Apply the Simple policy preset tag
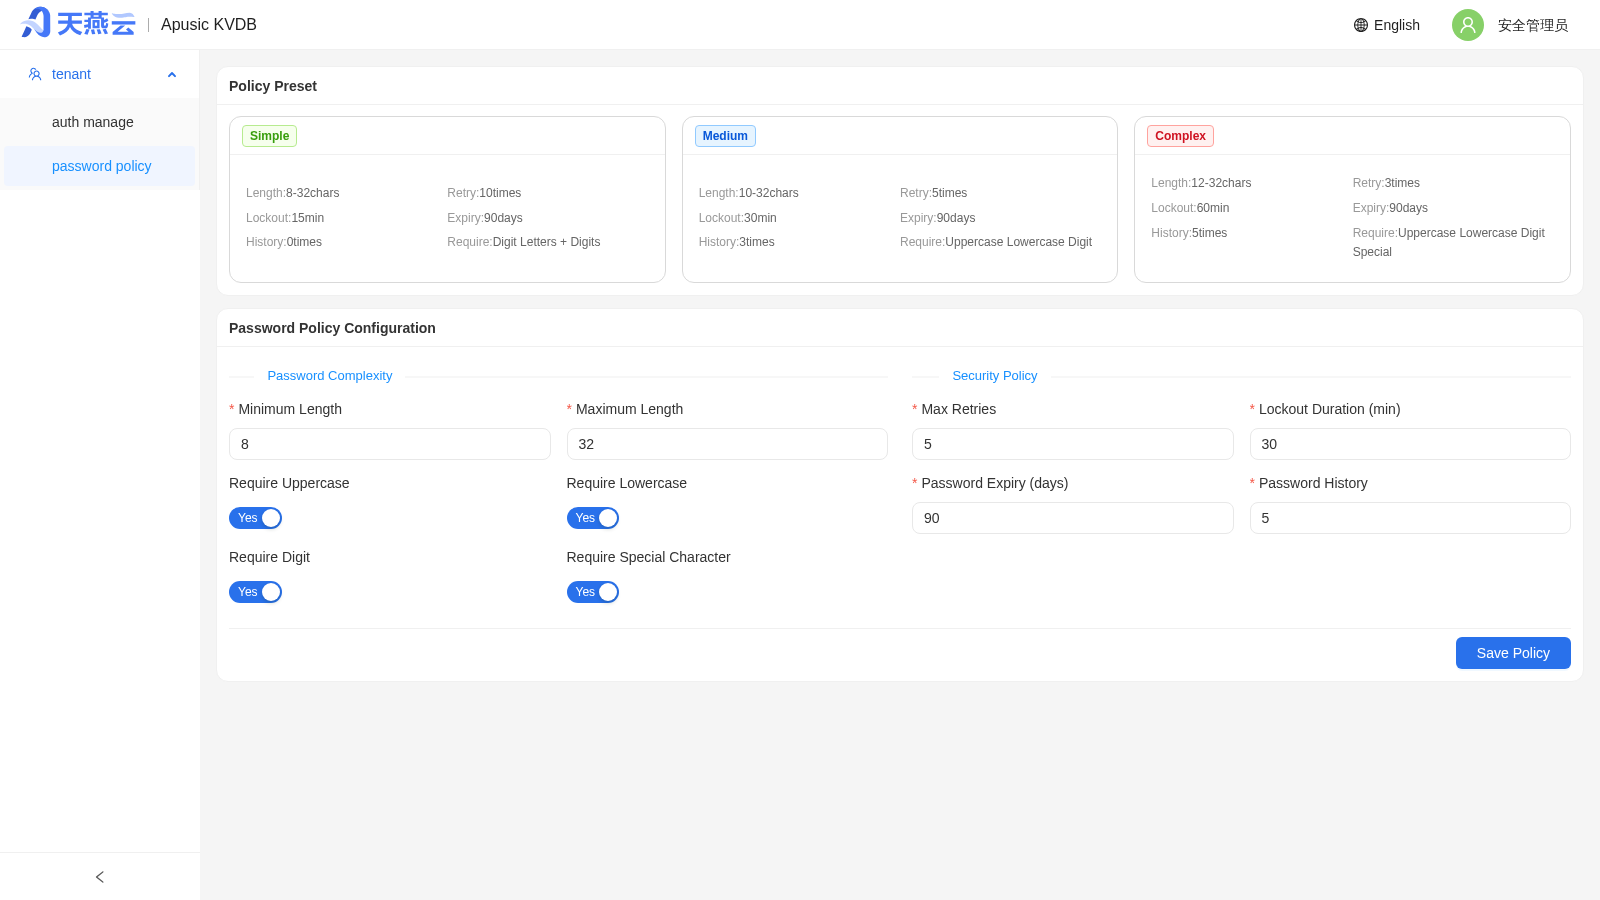 (269, 136)
